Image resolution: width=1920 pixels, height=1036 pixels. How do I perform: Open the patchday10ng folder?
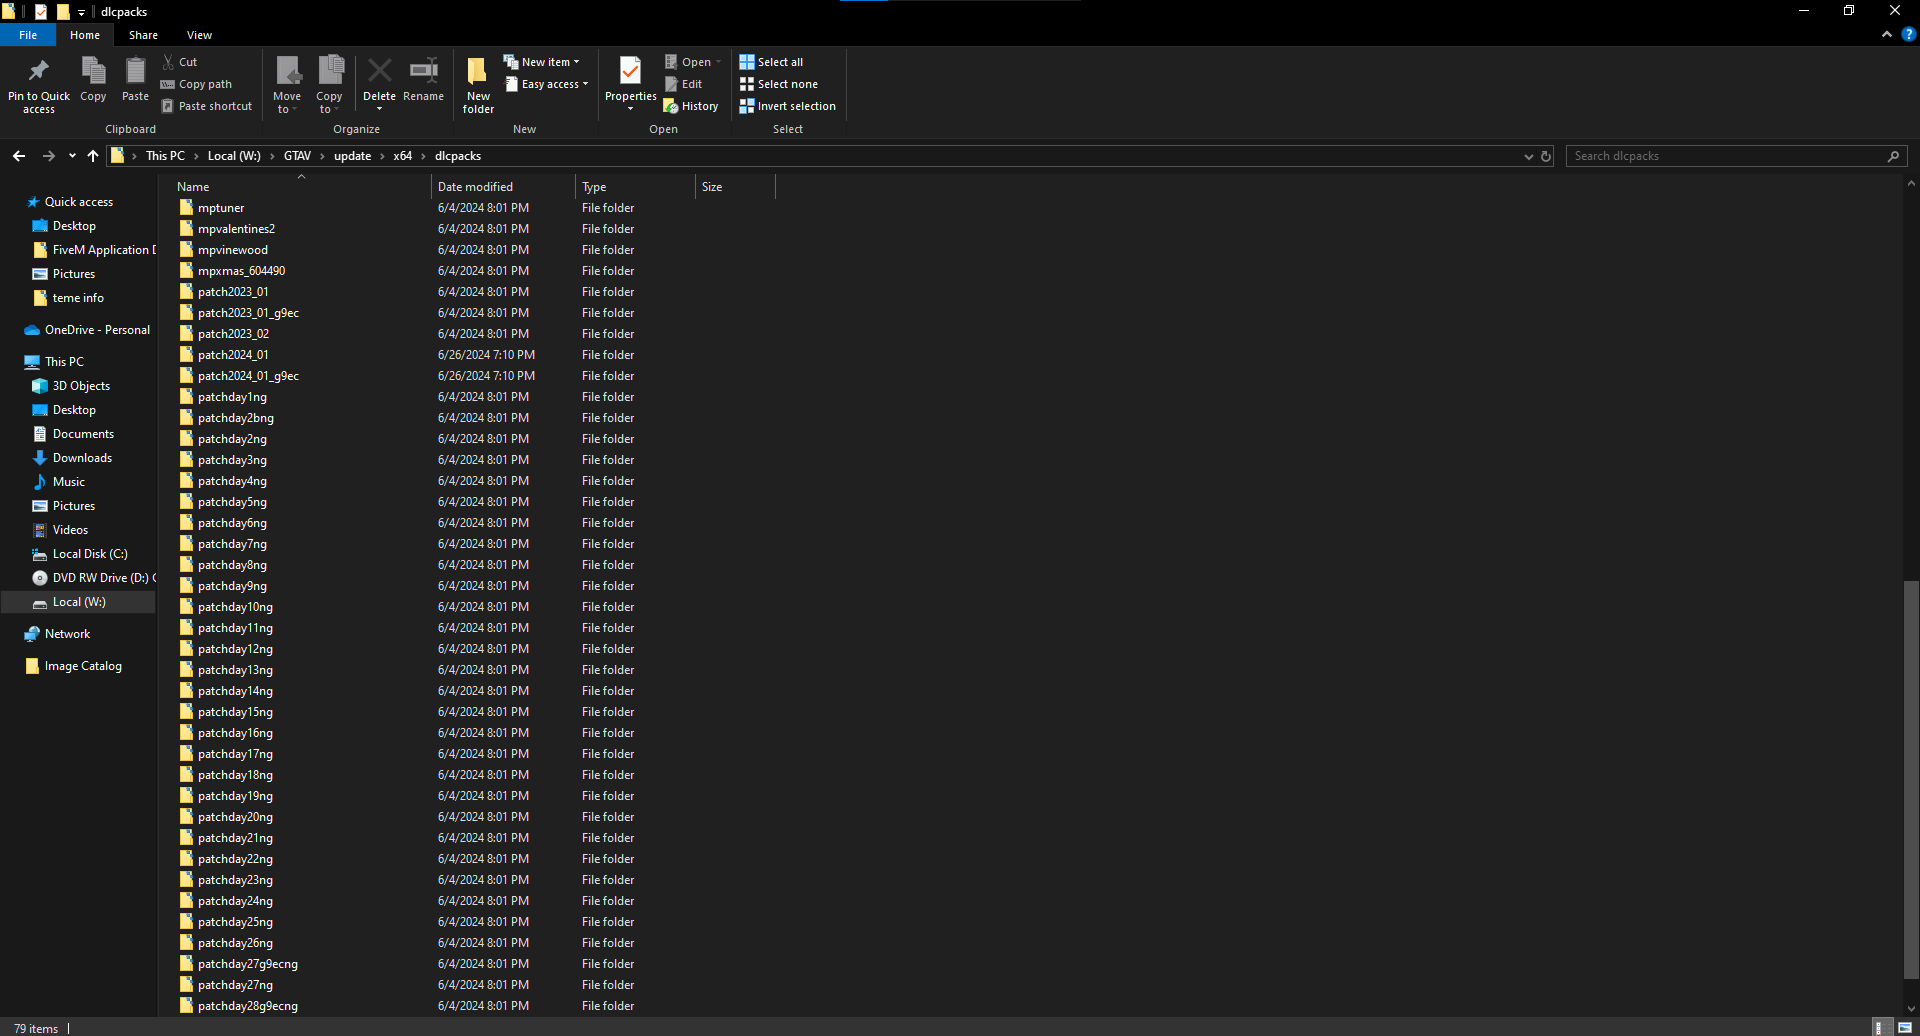236,606
